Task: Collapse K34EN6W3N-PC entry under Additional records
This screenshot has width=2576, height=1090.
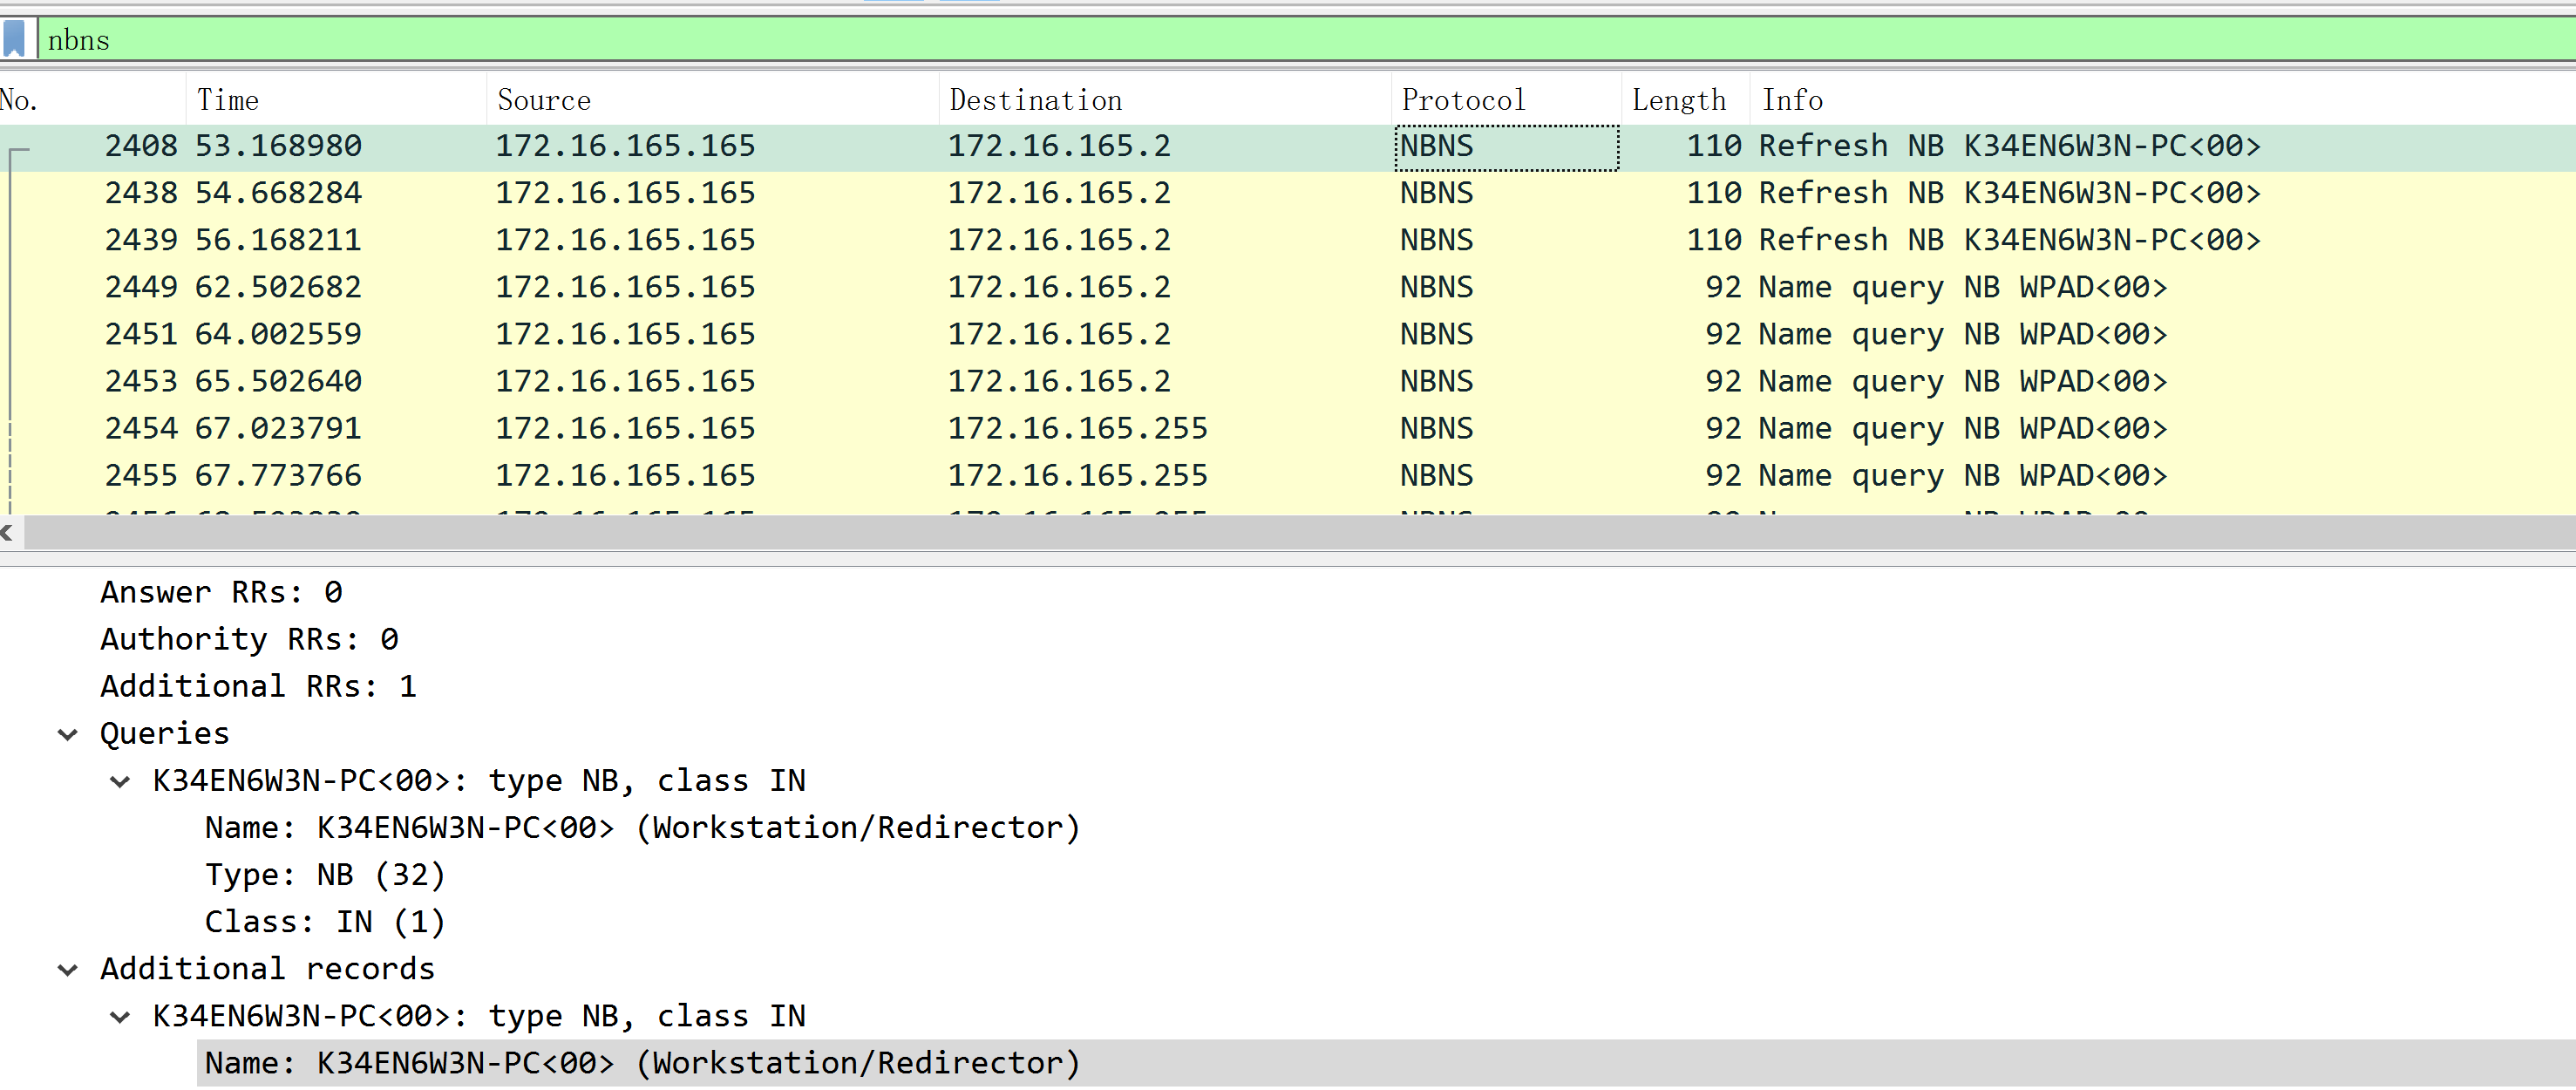Action: click(x=120, y=1017)
